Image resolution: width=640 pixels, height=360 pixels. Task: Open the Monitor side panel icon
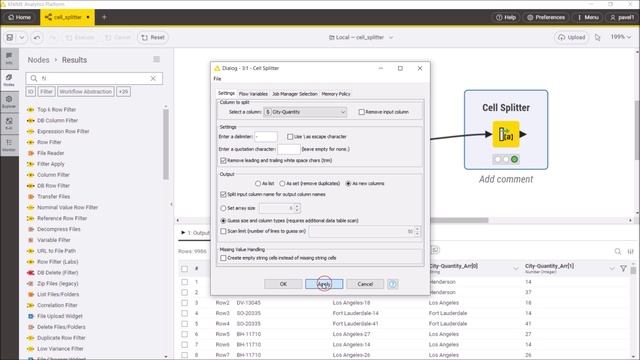click(9, 145)
